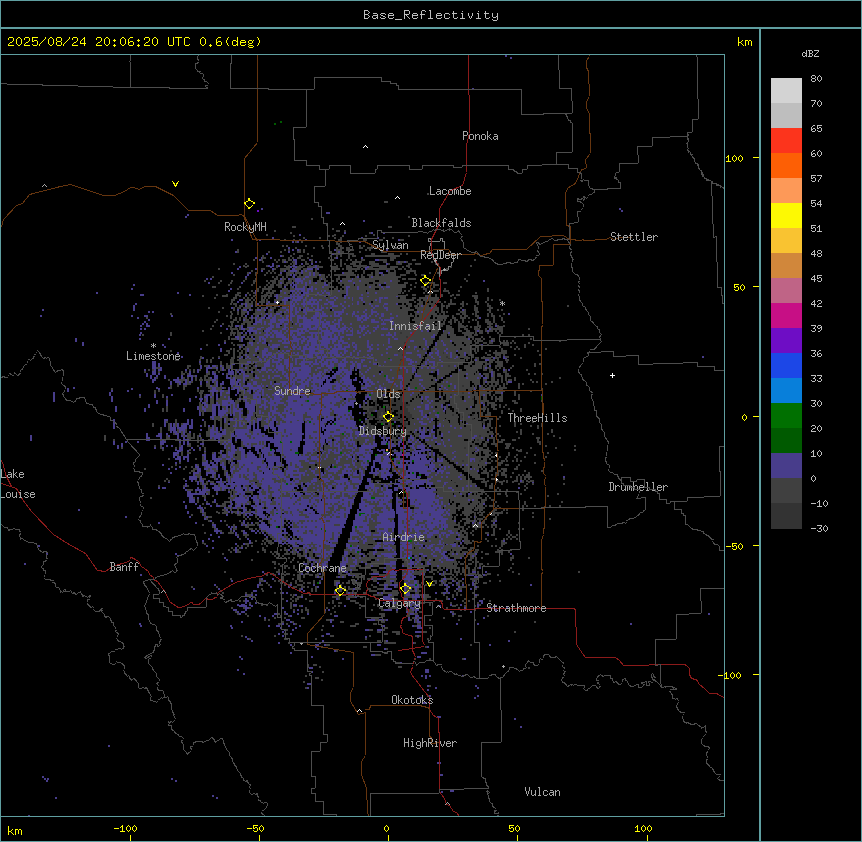Pick the green 30 dBZ legend swatch
Screen dimensions: 862x842
[x=786, y=416]
